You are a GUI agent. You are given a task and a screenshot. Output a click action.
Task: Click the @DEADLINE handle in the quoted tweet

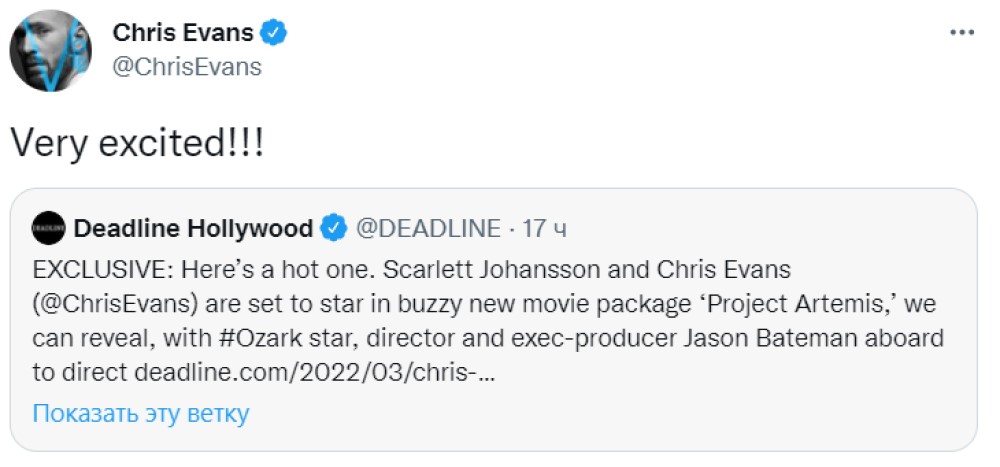pyautogui.click(x=428, y=229)
